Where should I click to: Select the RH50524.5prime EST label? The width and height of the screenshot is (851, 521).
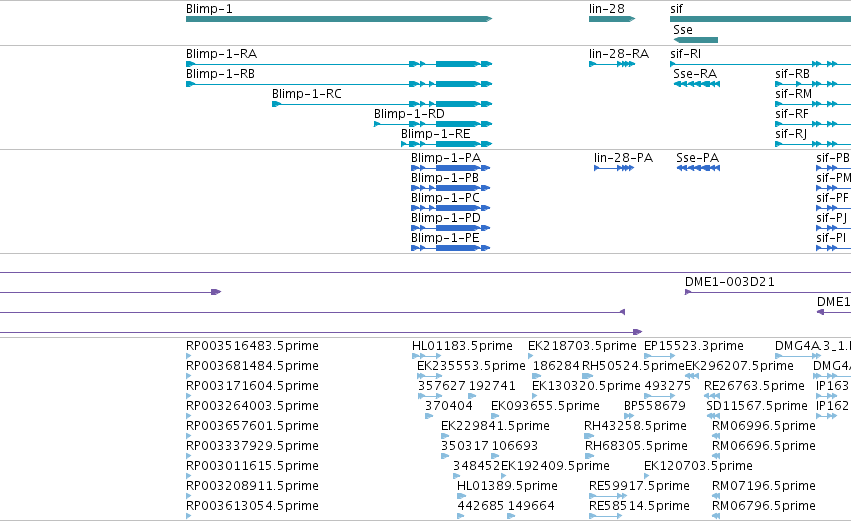click(x=633, y=366)
